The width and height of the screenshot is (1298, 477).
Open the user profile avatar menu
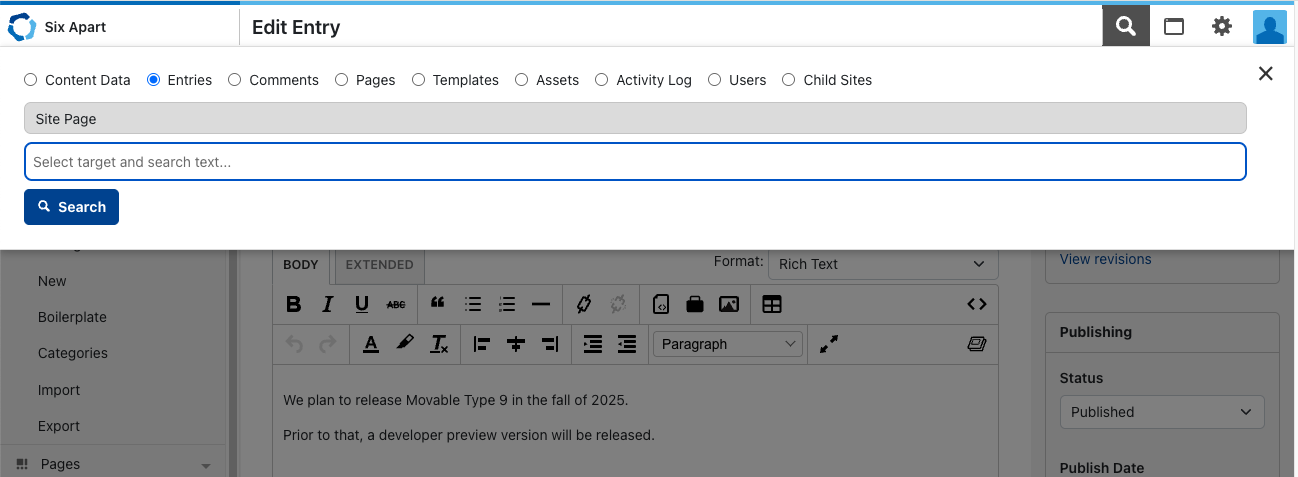point(1269,27)
